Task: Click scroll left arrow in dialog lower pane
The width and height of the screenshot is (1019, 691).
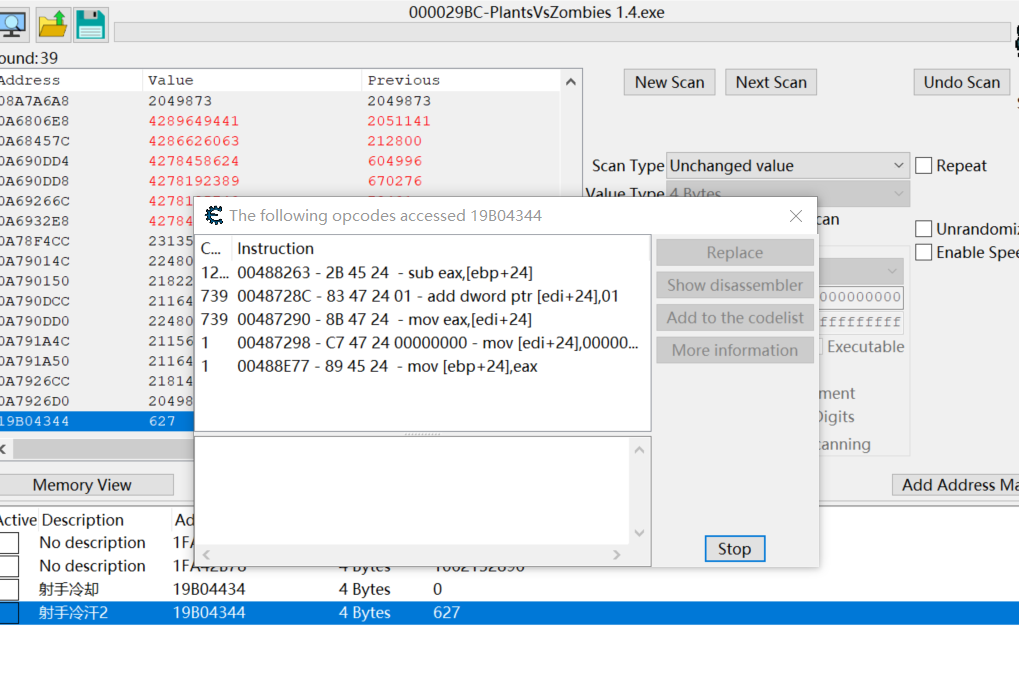Action: point(207,554)
